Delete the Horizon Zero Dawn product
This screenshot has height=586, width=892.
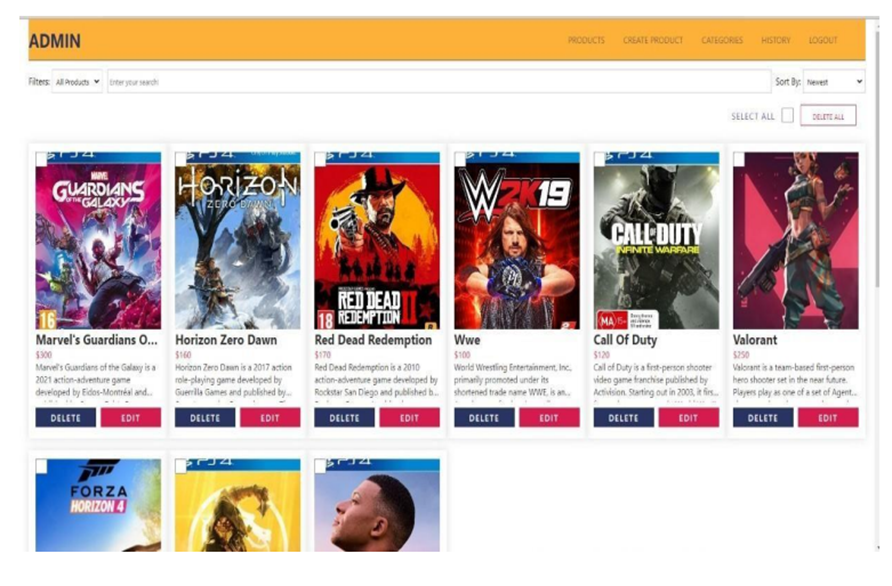coord(205,418)
